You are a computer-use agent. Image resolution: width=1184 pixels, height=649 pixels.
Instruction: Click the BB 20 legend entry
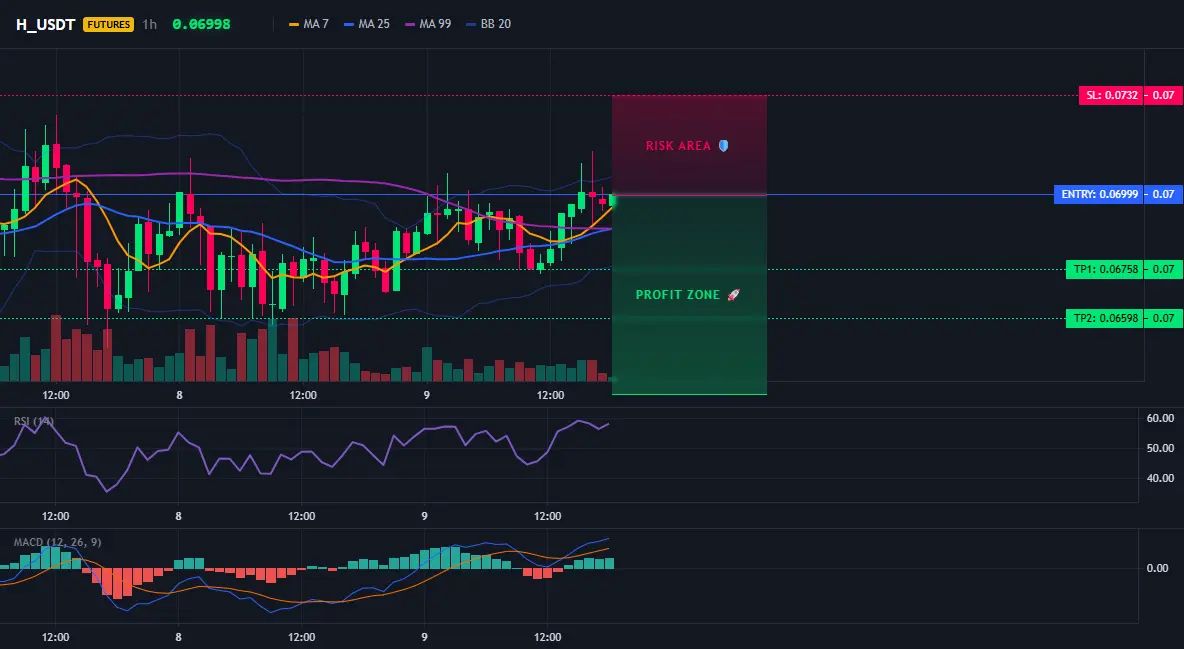pyautogui.click(x=489, y=24)
